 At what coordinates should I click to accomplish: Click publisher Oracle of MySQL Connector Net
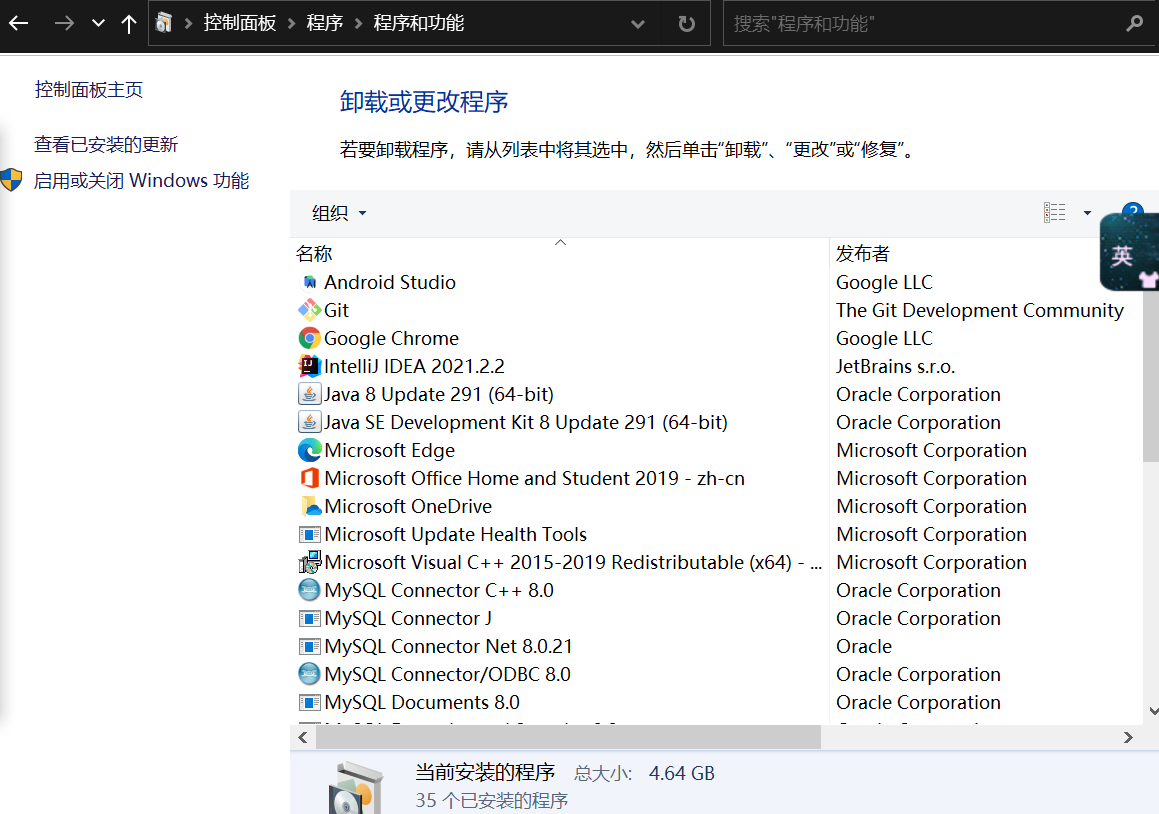coord(864,646)
